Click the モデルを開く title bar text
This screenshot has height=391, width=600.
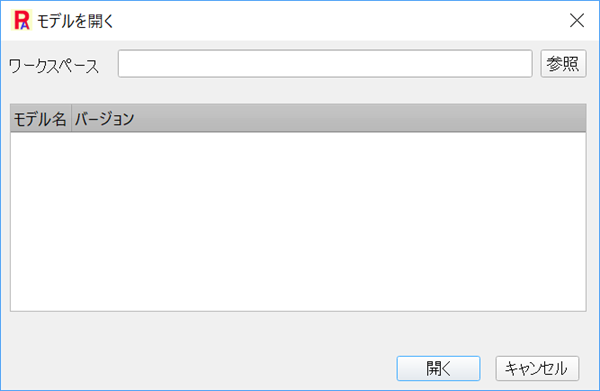75,21
